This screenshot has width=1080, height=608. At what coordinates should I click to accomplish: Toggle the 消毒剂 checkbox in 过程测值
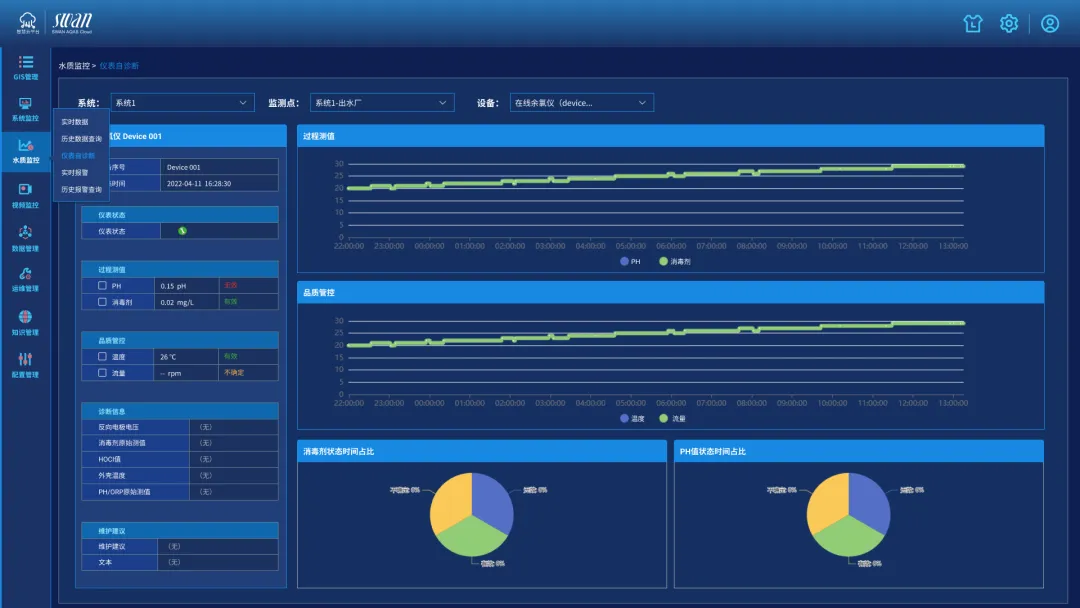102,302
